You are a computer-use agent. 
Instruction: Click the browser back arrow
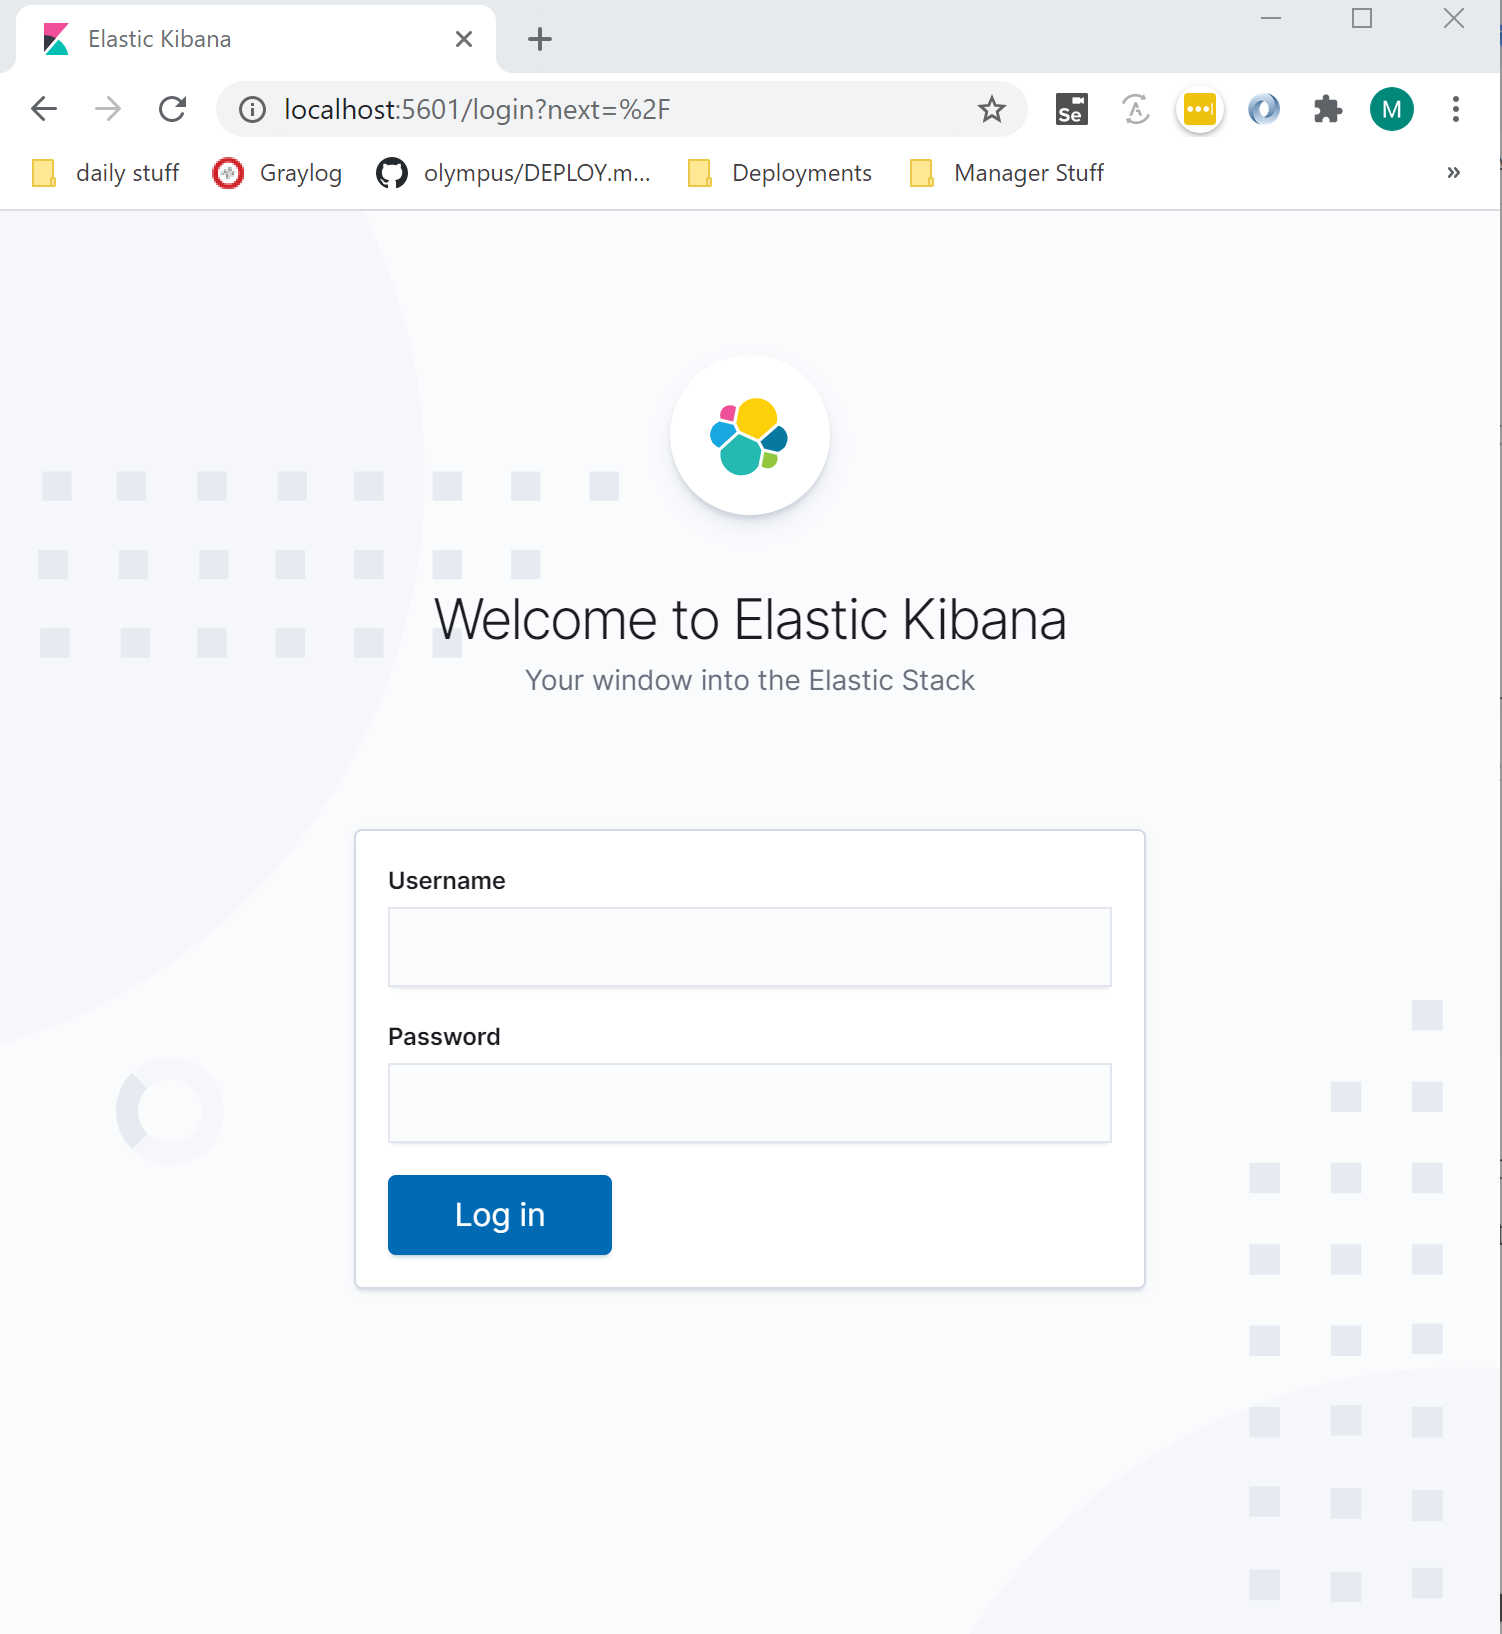click(x=44, y=109)
